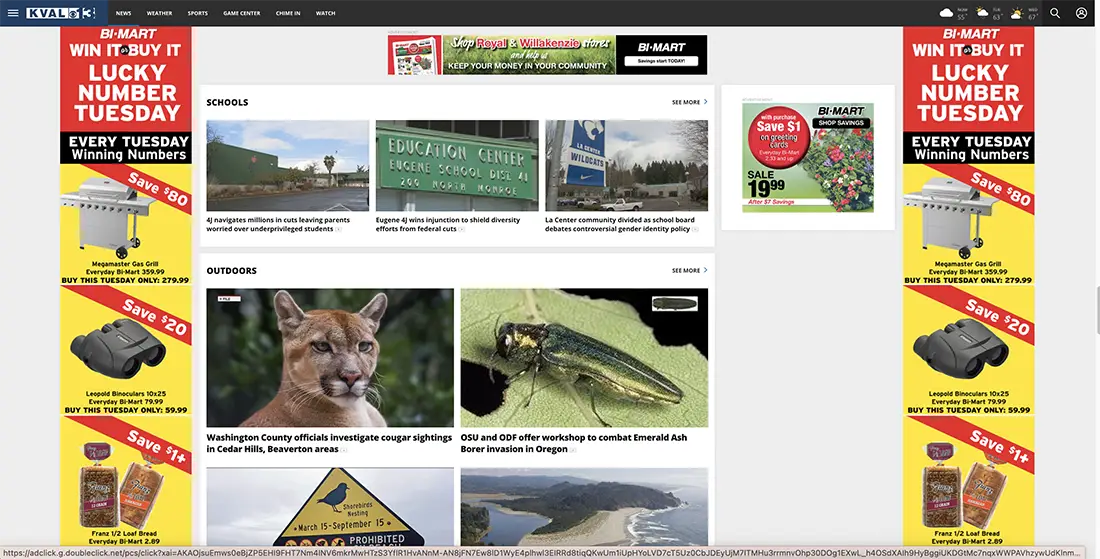Open Eugene 4J wins injunction headline
The width and height of the screenshot is (1100, 559).
[x=448, y=224]
